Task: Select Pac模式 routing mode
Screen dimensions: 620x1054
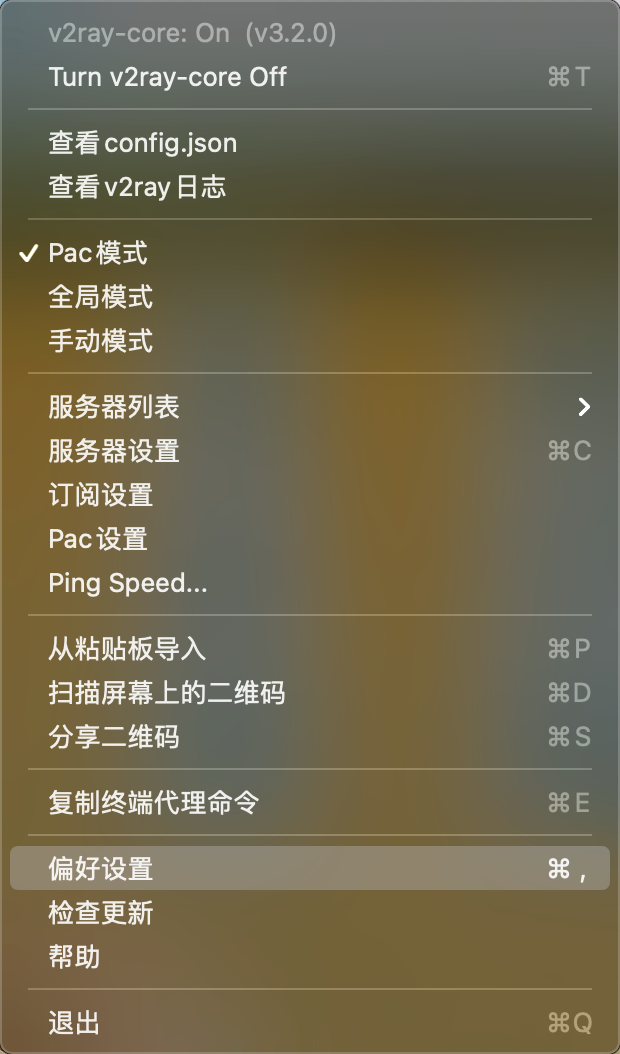Action: [x=97, y=253]
